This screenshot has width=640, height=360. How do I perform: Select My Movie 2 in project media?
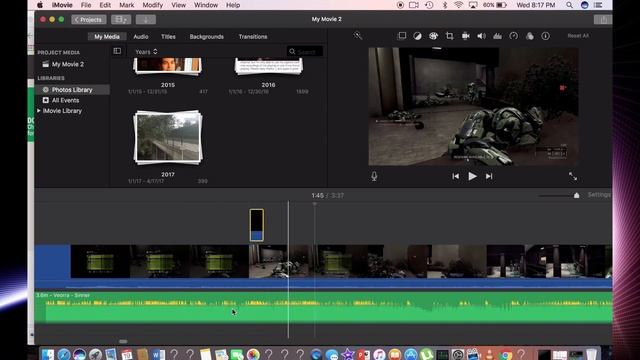click(68, 64)
